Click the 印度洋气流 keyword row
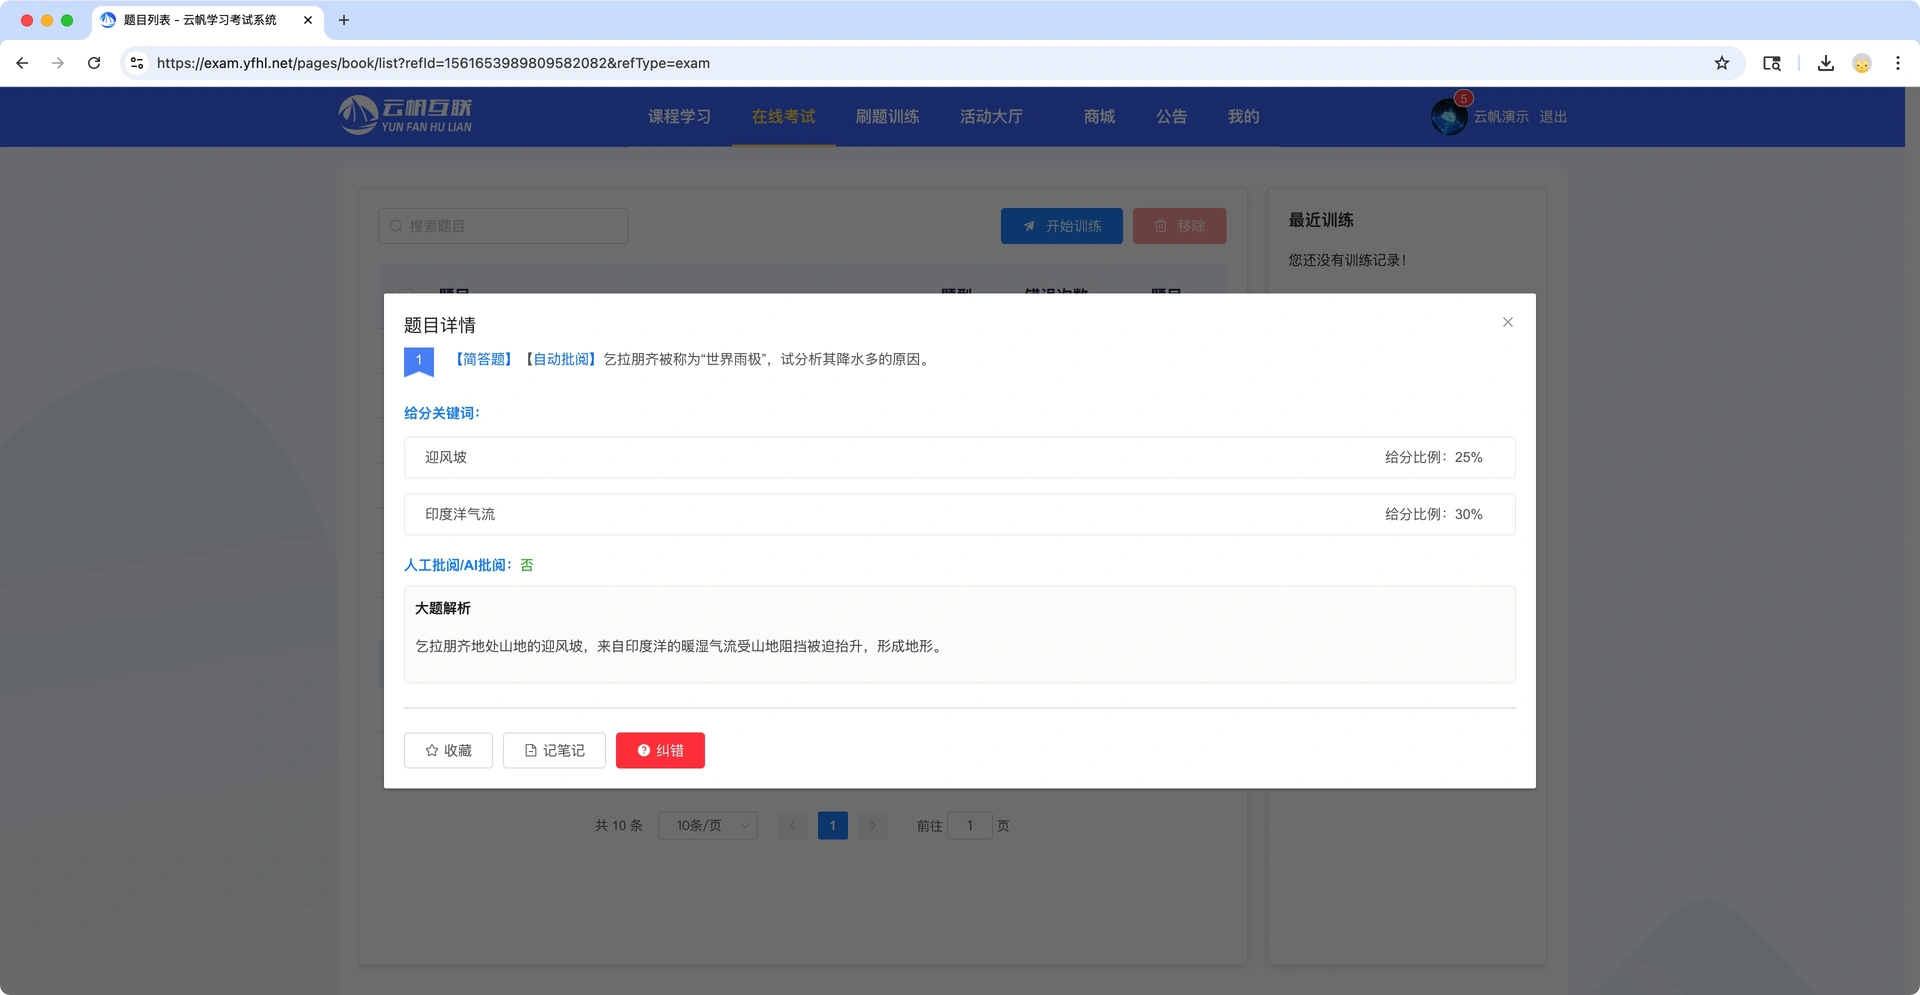Image resolution: width=1920 pixels, height=995 pixels. point(959,514)
